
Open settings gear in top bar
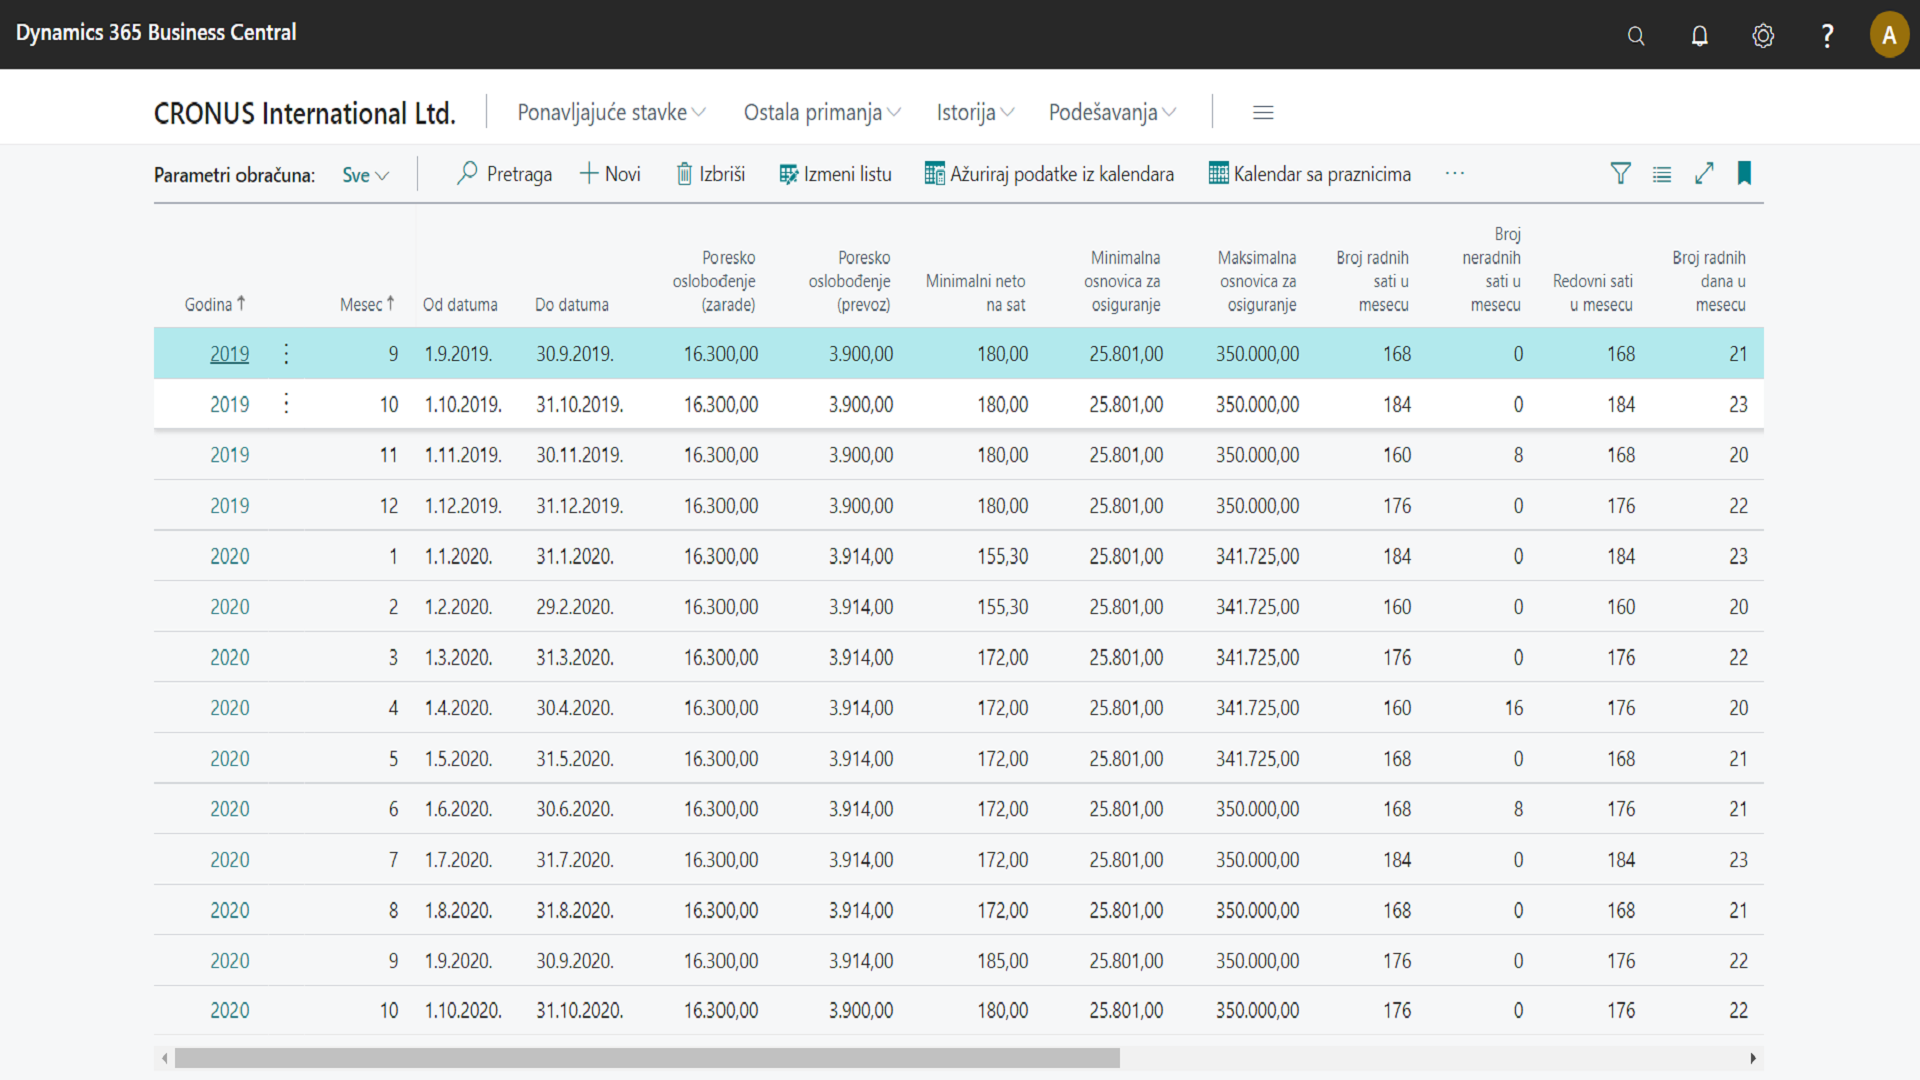(x=1763, y=36)
